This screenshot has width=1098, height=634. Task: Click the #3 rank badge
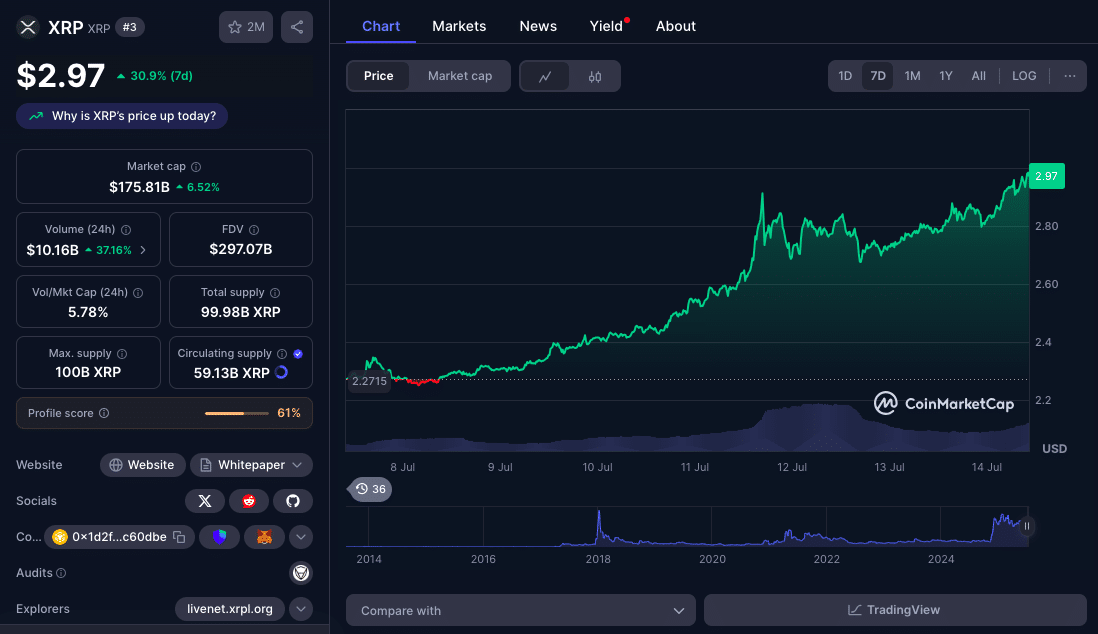[x=130, y=27]
